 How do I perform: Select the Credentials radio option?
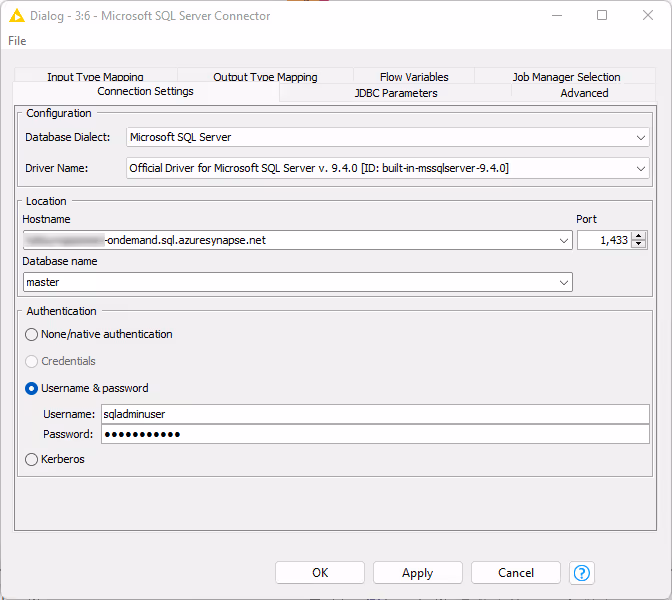click(x=31, y=361)
